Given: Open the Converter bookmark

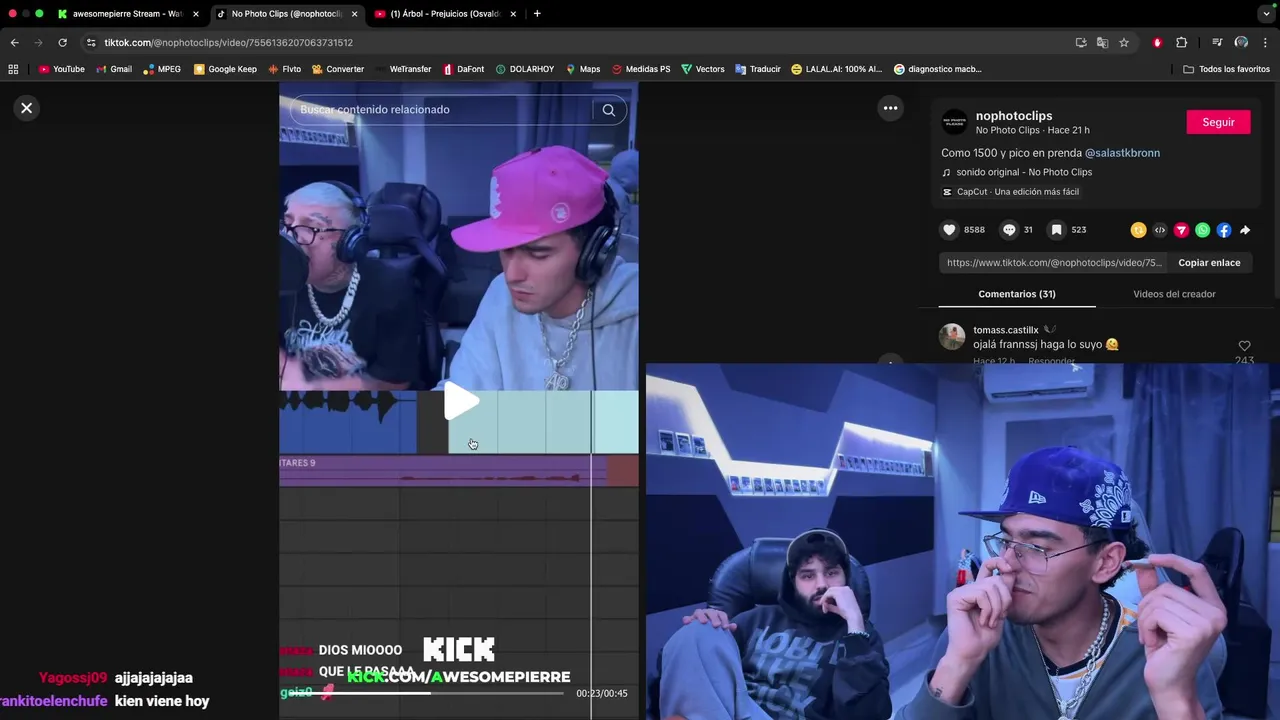Looking at the screenshot, I should (338, 69).
